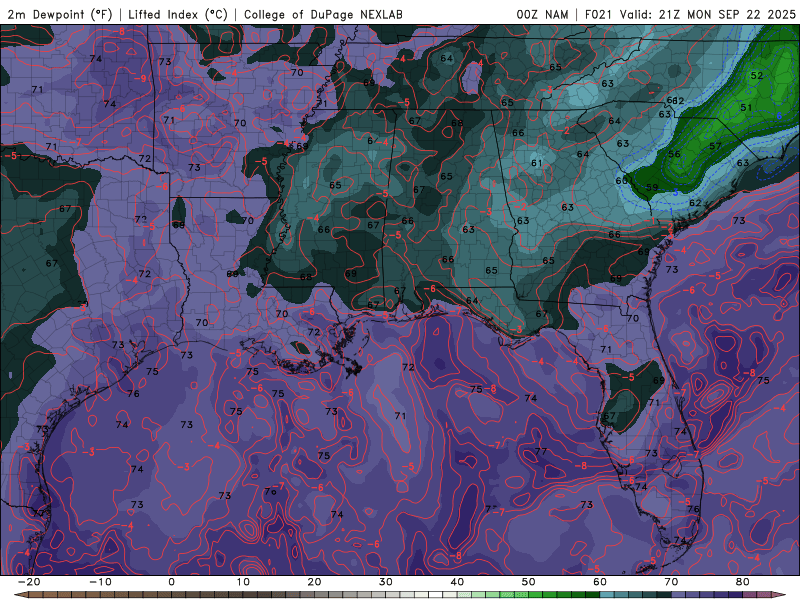Click the -20 label on the color scale
This screenshot has width=800, height=600.
pyautogui.click(x=29, y=582)
